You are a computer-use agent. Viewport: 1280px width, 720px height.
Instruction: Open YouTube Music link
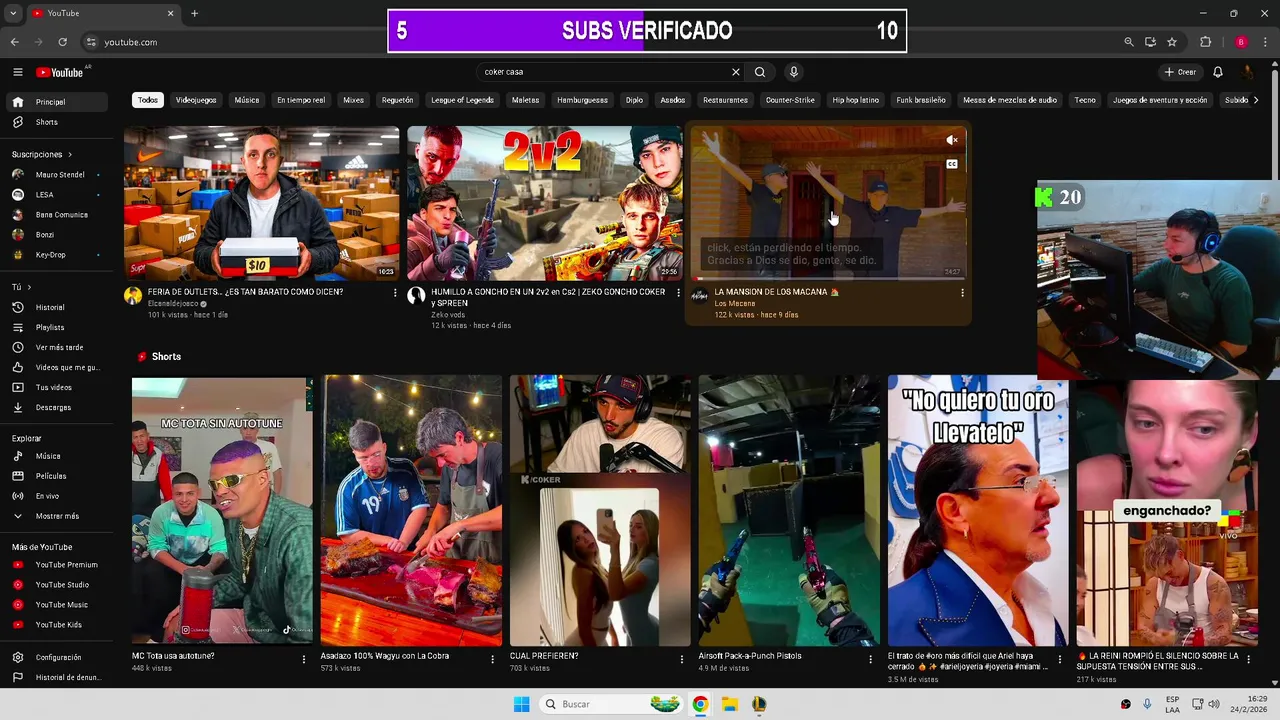click(58, 605)
